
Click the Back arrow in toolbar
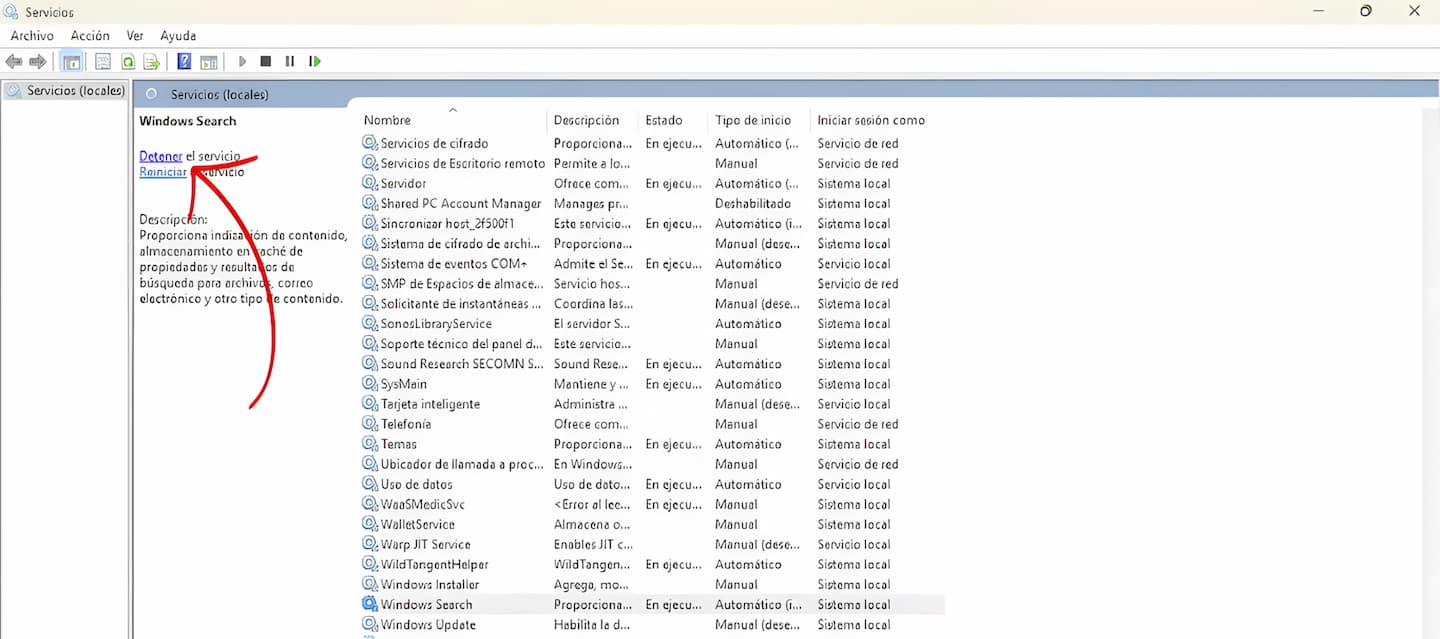point(14,62)
